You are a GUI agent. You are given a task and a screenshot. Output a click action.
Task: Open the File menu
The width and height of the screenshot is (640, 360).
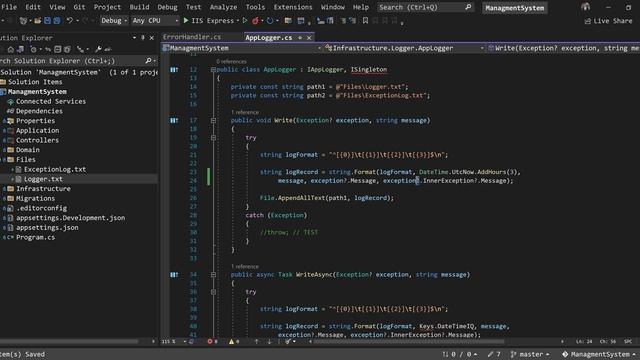tap(9, 7)
